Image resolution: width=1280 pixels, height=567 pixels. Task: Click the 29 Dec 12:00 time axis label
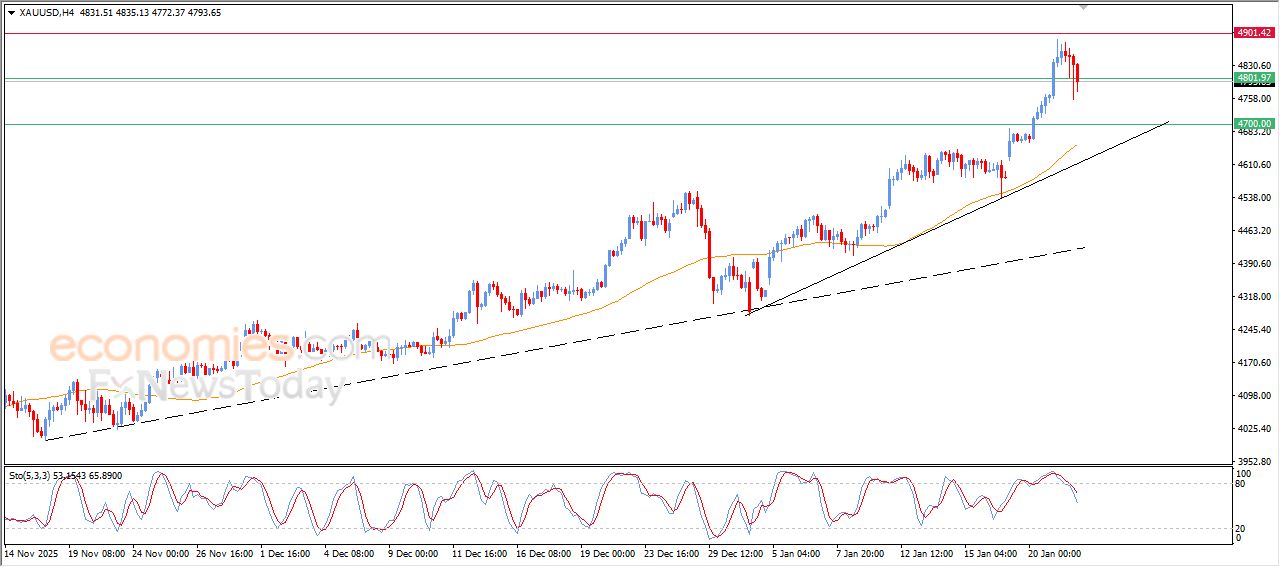(x=736, y=552)
